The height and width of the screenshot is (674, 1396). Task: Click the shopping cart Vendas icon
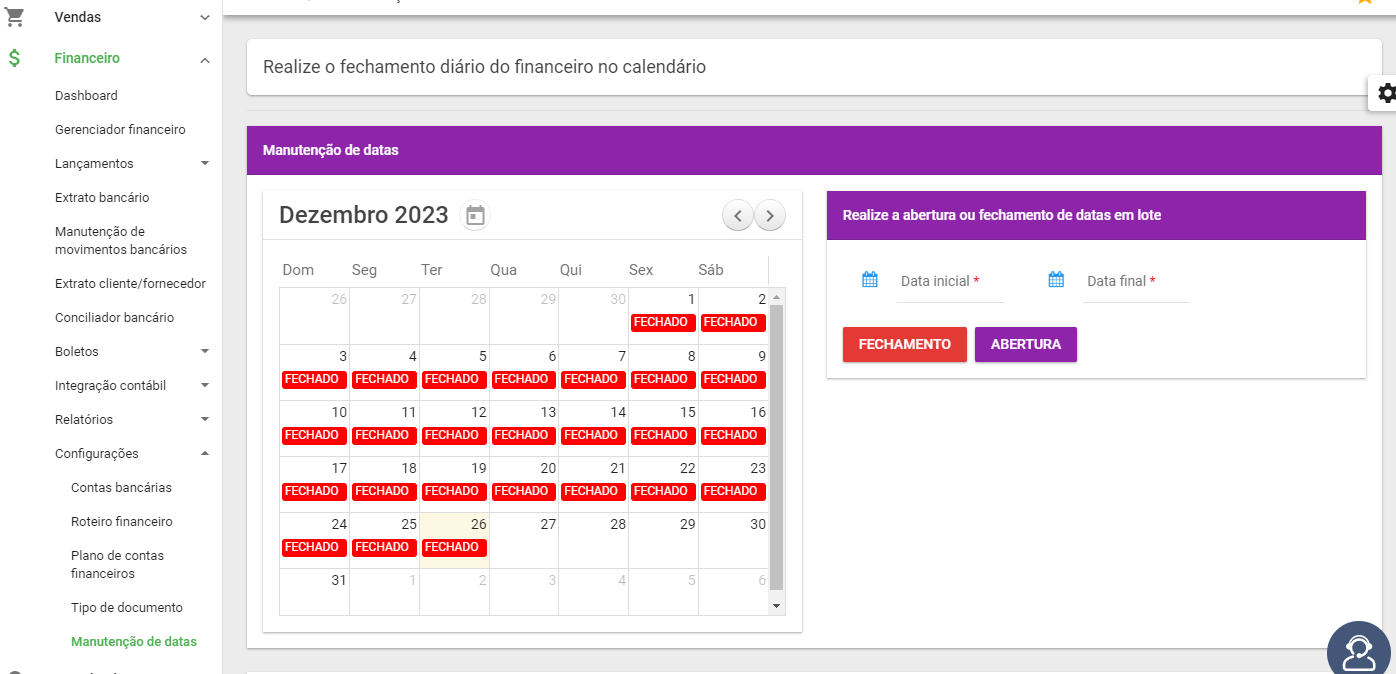click(15, 17)
